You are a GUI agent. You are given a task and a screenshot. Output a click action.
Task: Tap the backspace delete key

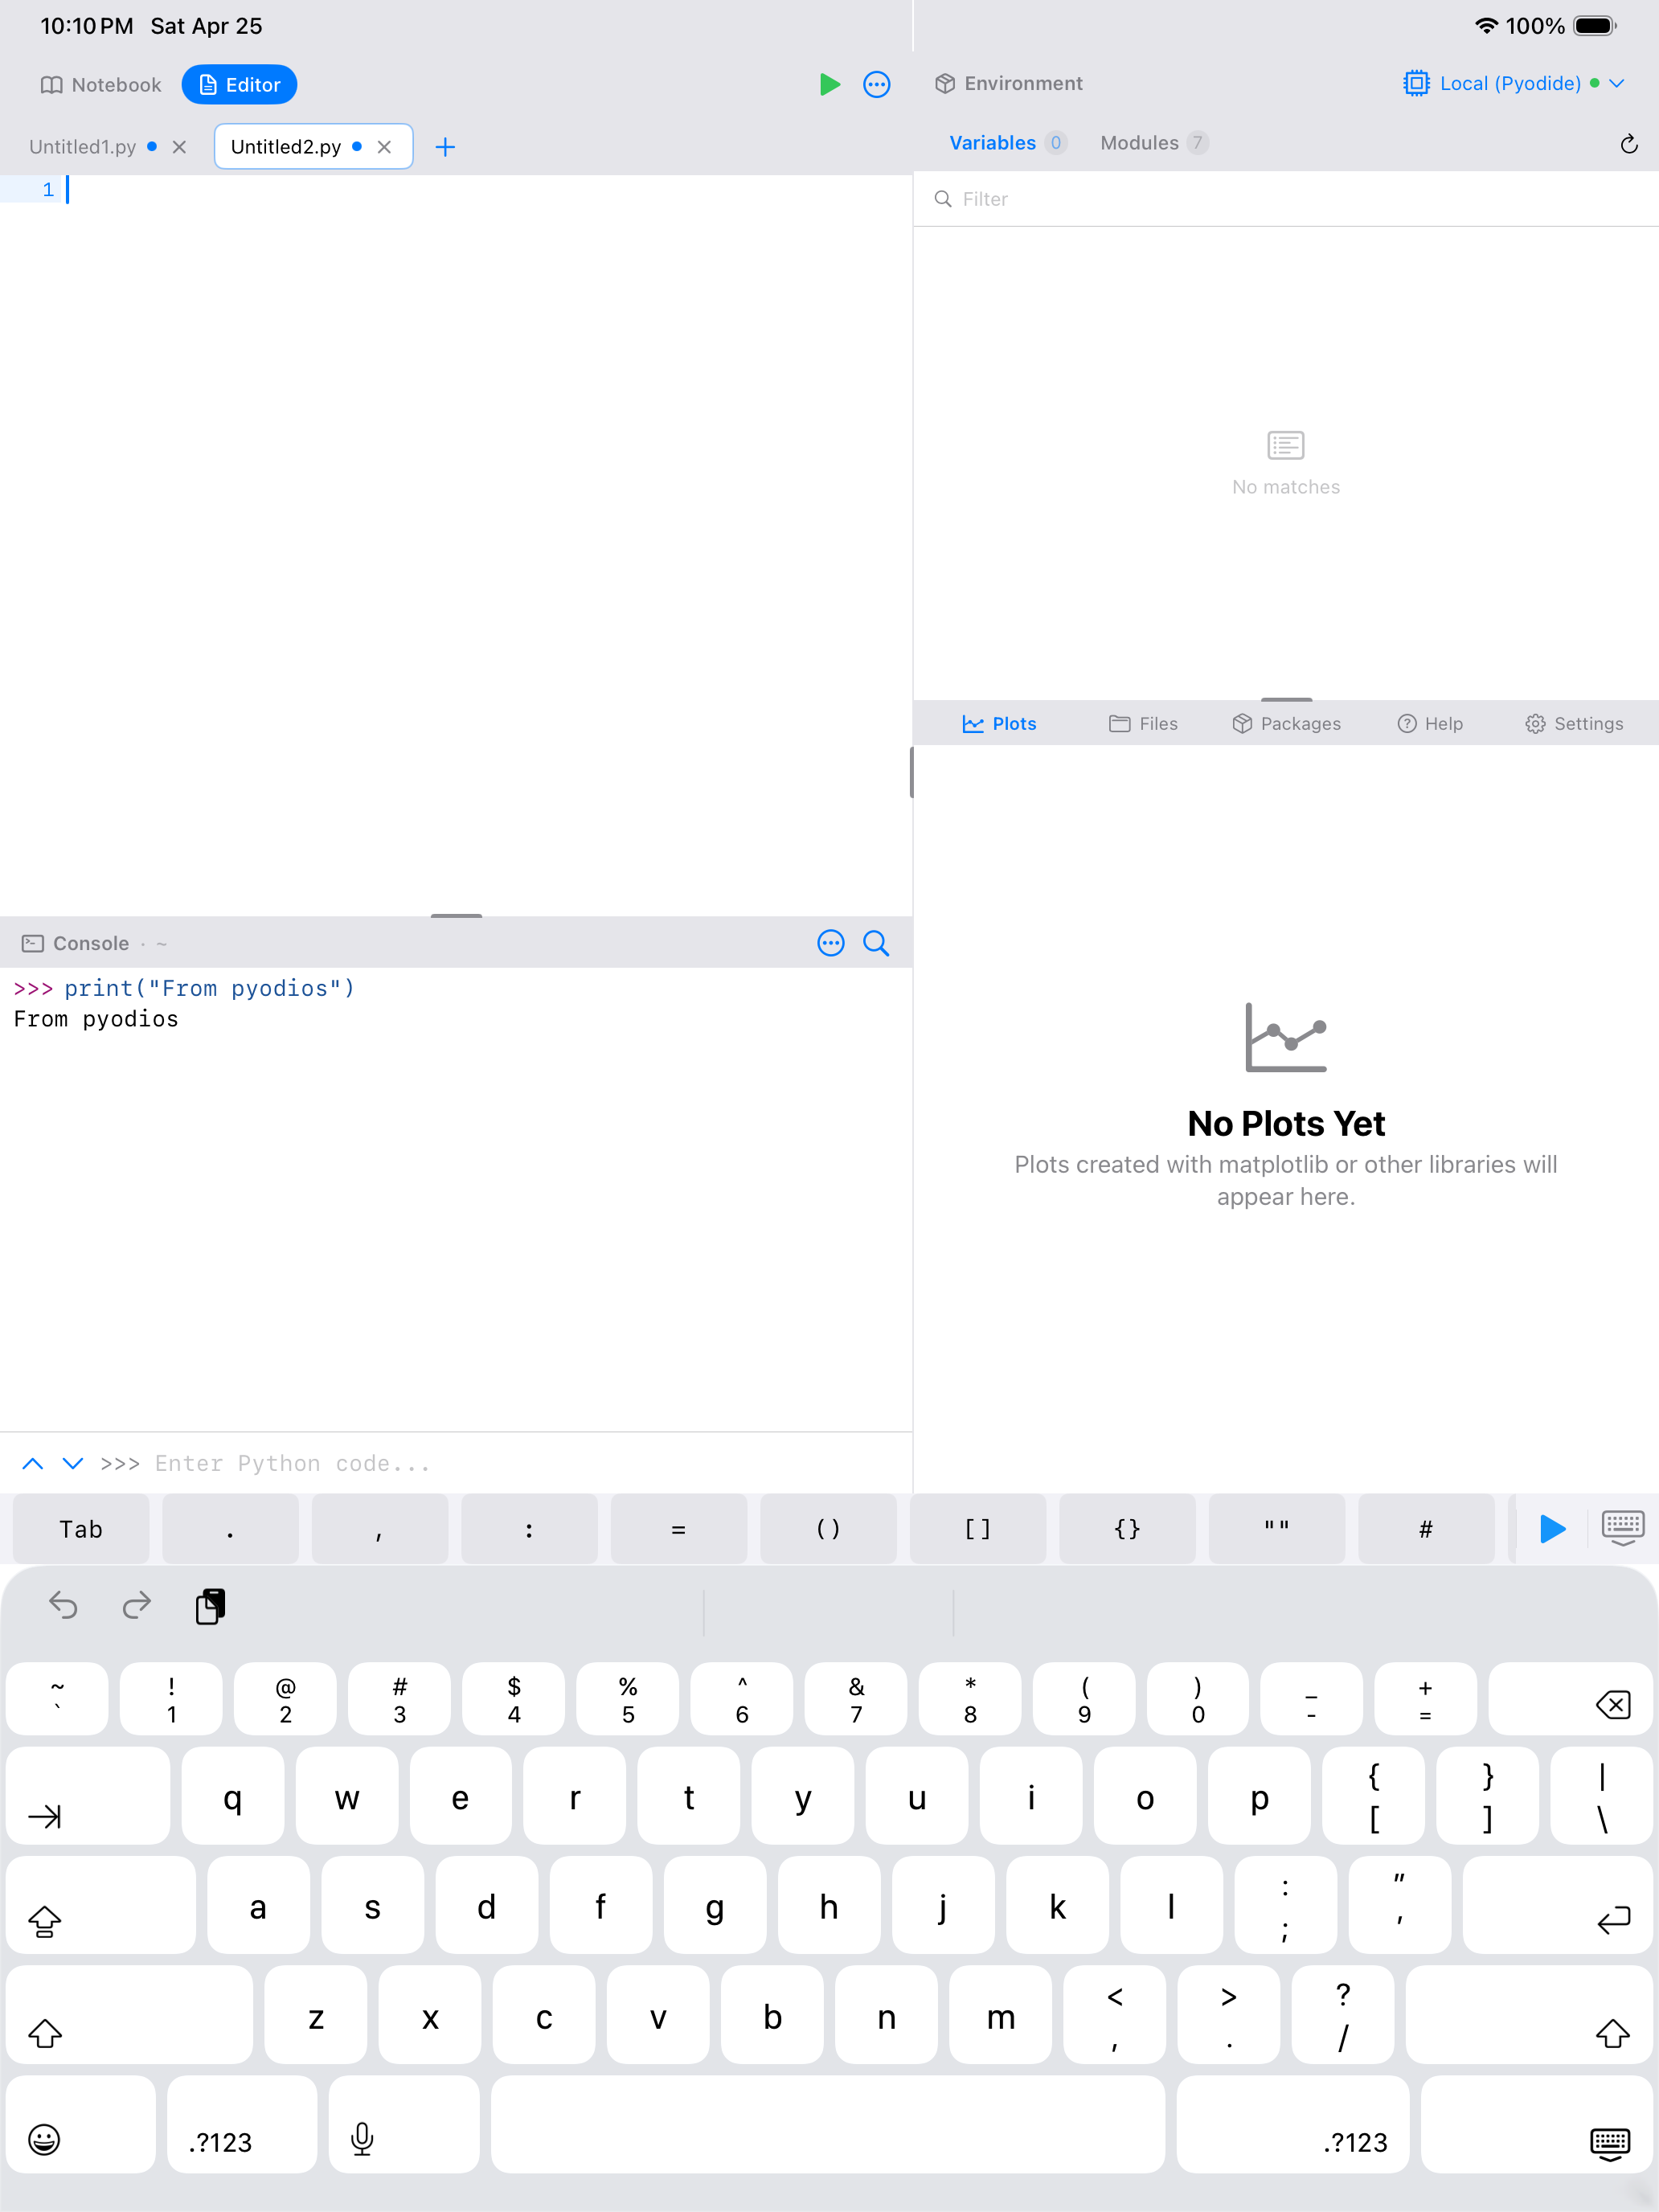click(1570, 1699)
